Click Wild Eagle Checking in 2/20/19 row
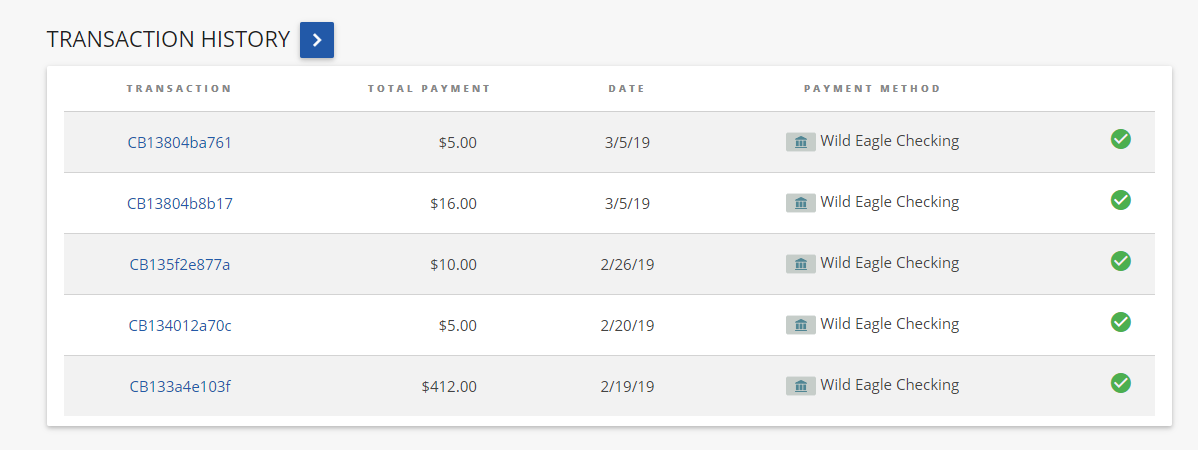Image resolution: width=1198 pixels, height=450 pixels. [x=889, y=324]
